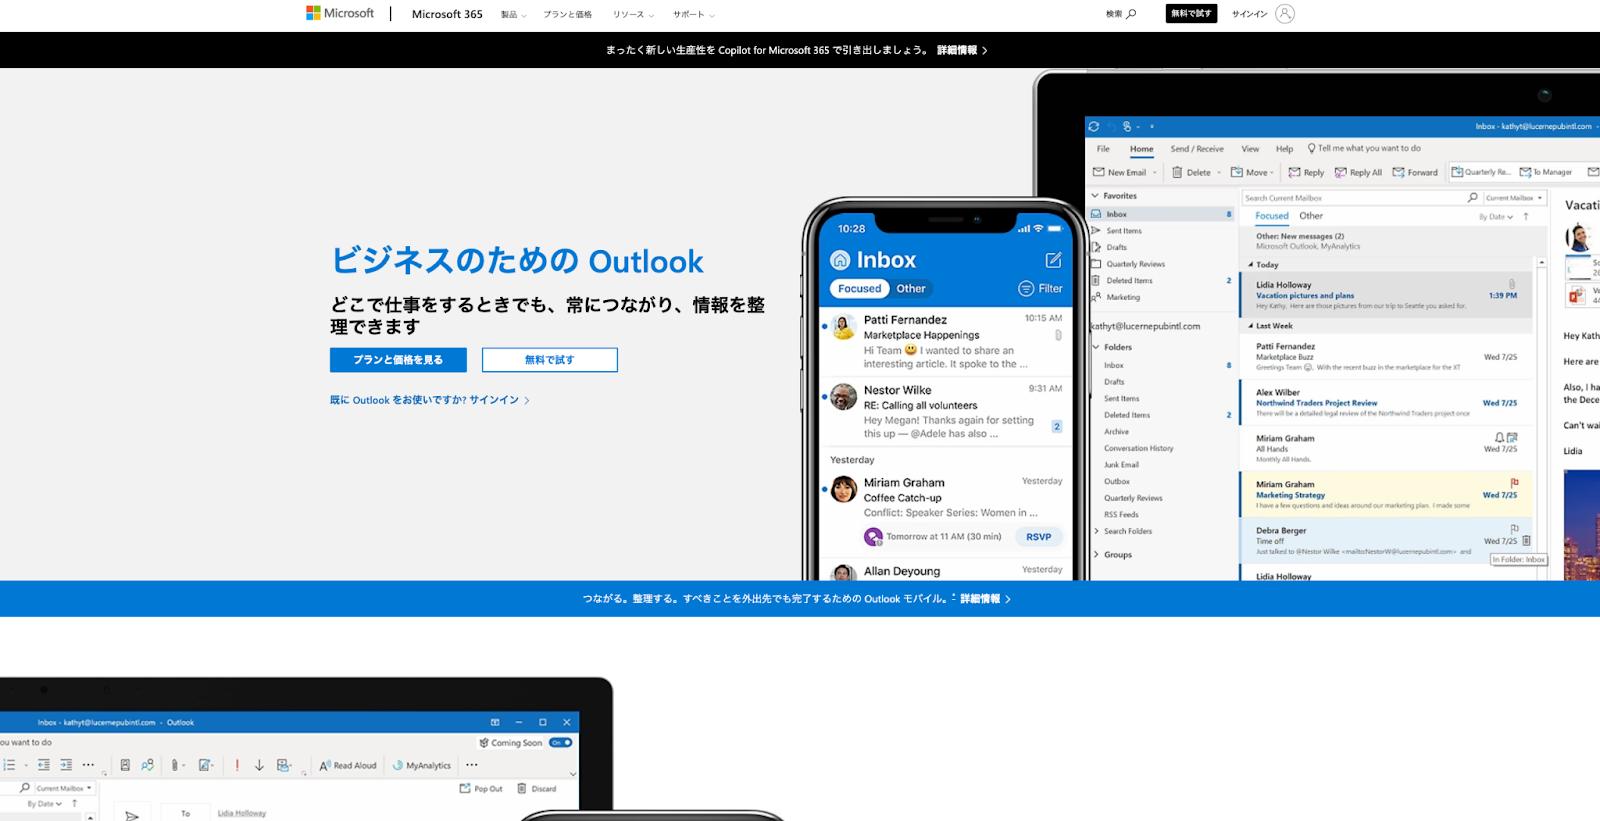Image resolution: width=1600 pixels, height=821 pixels.
Task: Click the sort direction arrow icon
Action: [1526, 216]
